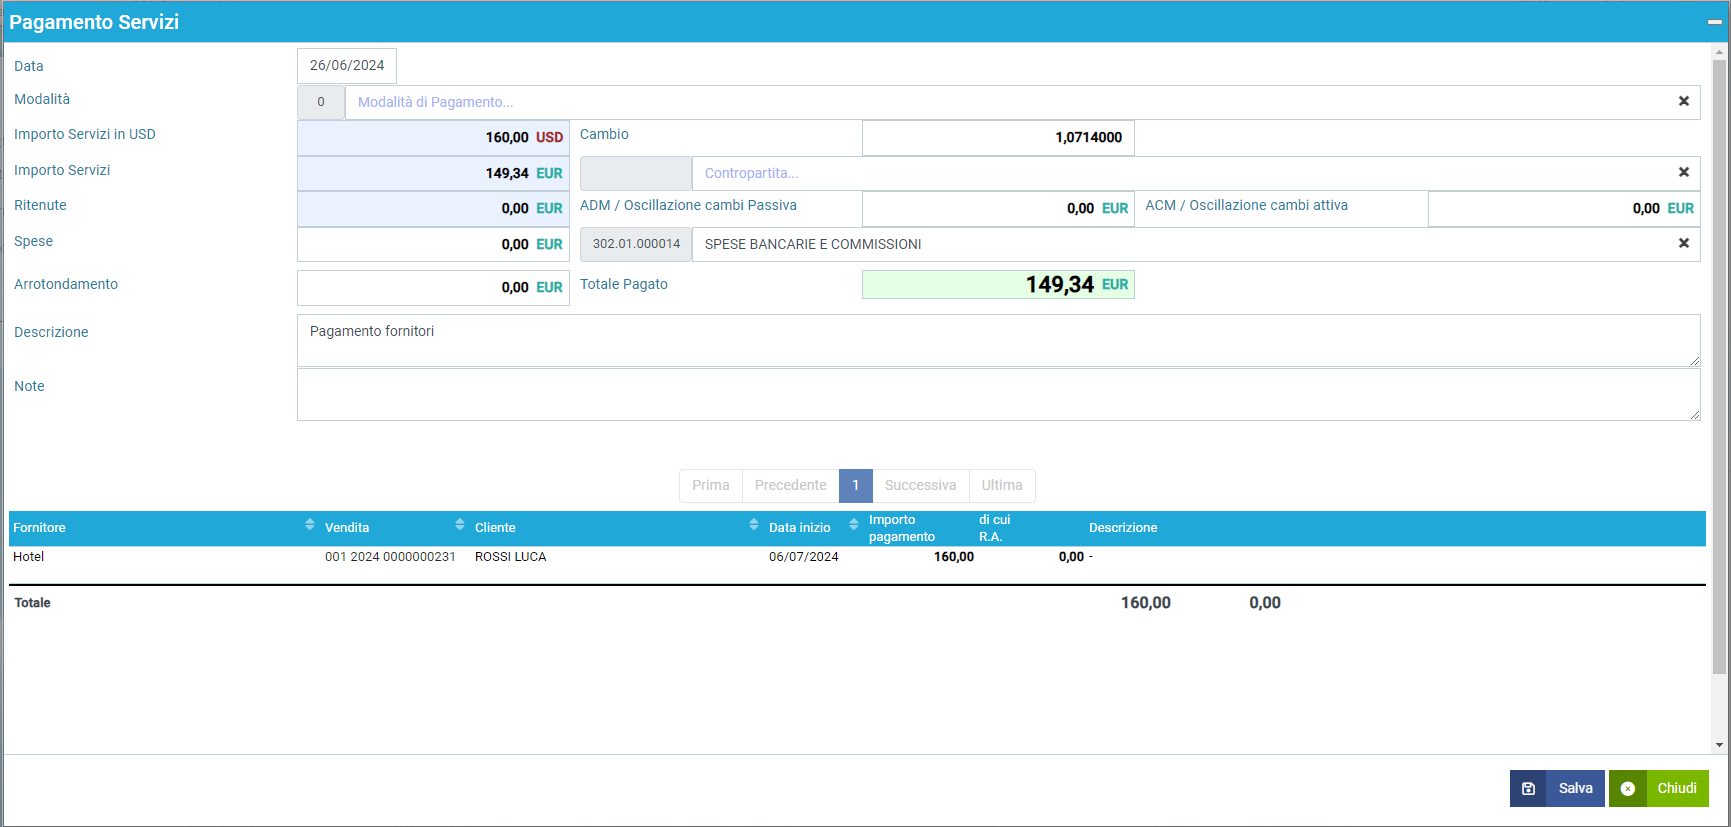This screenshot has width=1731, height=827.
Task: Click the Chiudi circle X icon
Action: (x=1628, y=788)
